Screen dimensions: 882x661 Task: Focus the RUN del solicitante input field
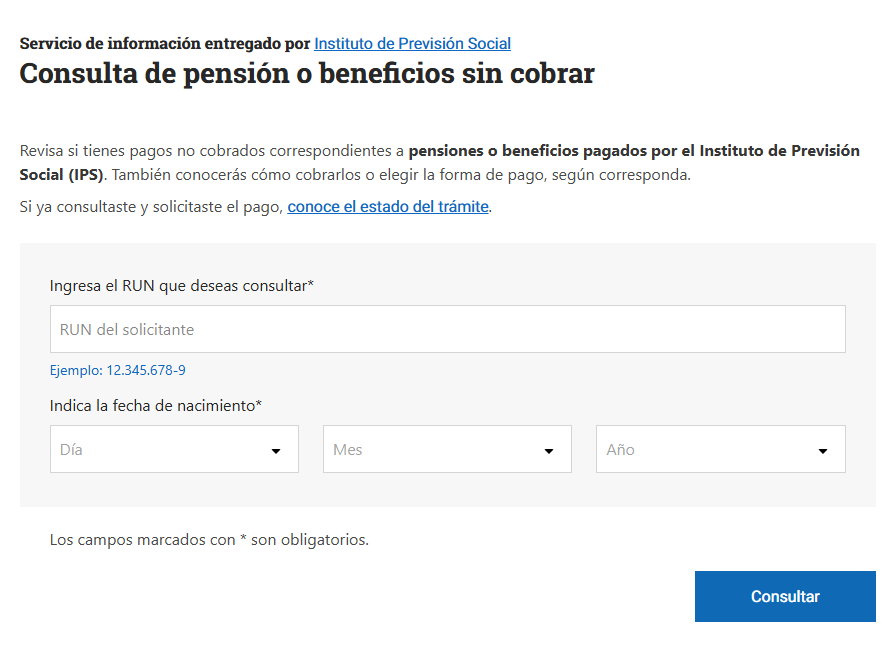click(x=447, y=329)
